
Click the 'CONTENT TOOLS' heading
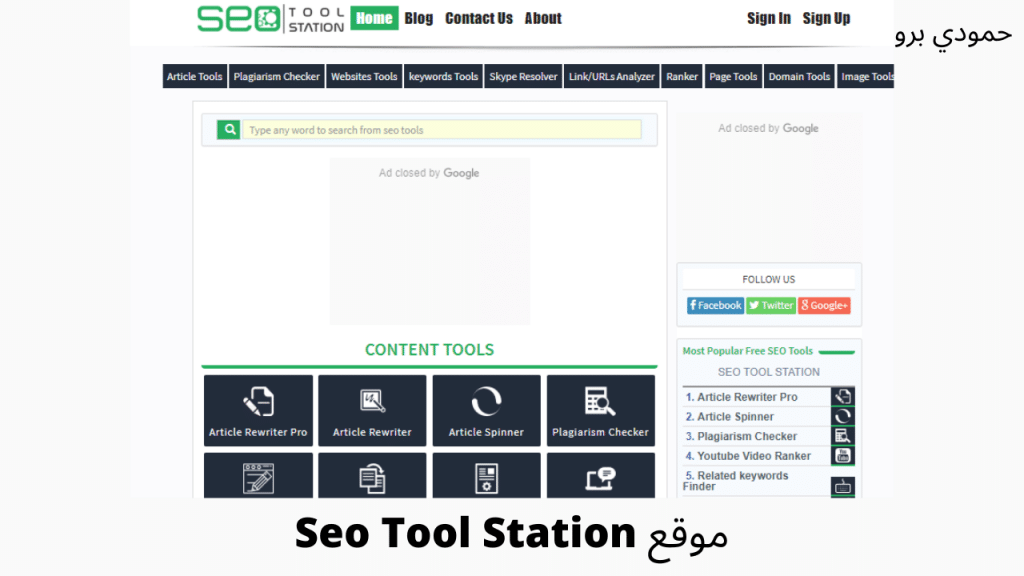coord(429,349)
